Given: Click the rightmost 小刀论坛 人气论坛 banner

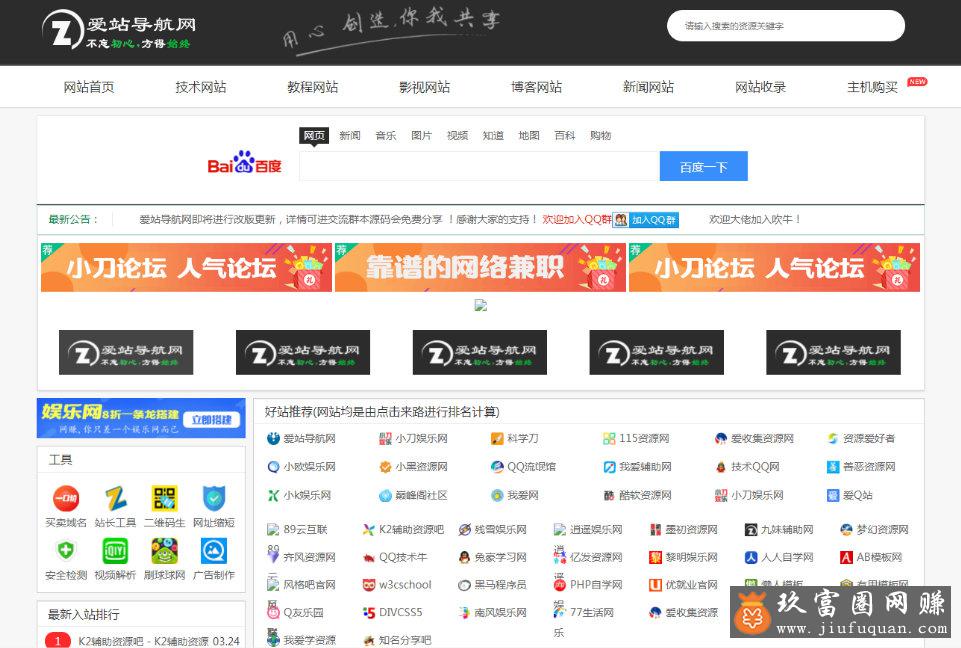Looking at the screenshot, I should [775, 267].
